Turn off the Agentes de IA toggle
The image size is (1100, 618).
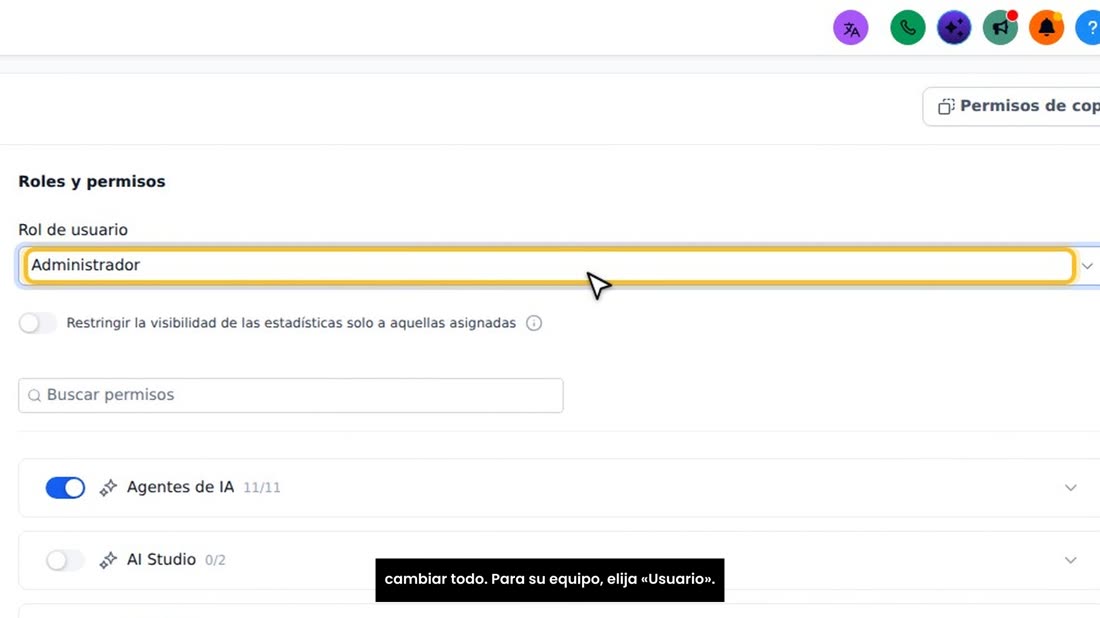[x=65, y=488]
